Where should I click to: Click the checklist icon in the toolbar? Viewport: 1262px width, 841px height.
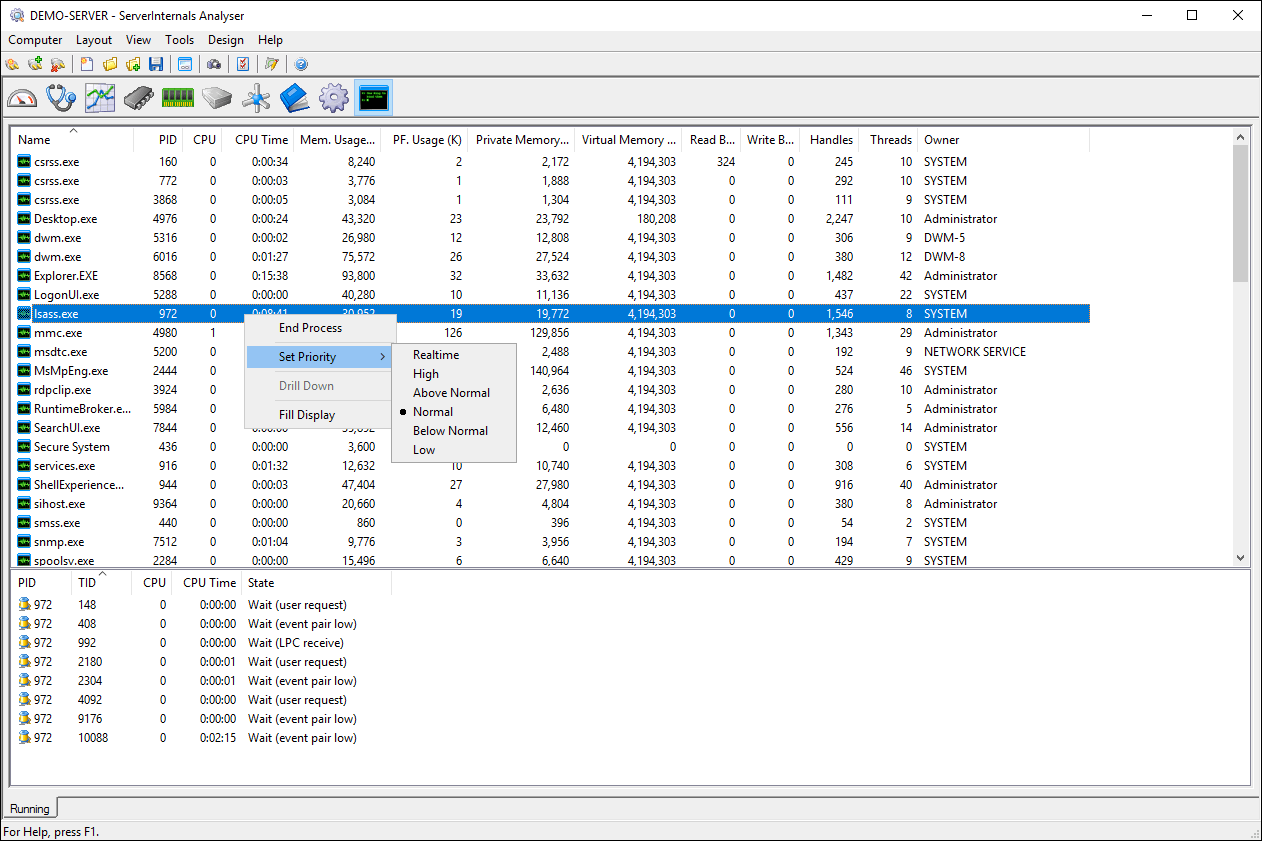click(x=243, y=64)
